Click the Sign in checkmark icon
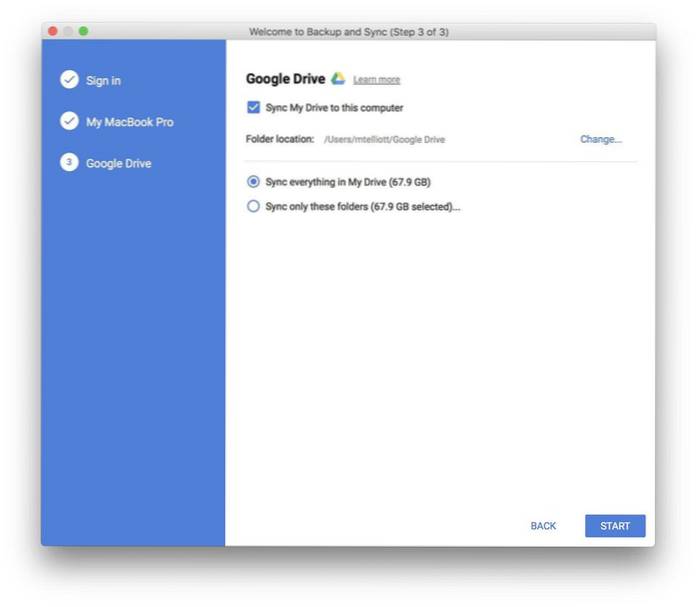This screenshot has height=607, width=698. [69, 80]
